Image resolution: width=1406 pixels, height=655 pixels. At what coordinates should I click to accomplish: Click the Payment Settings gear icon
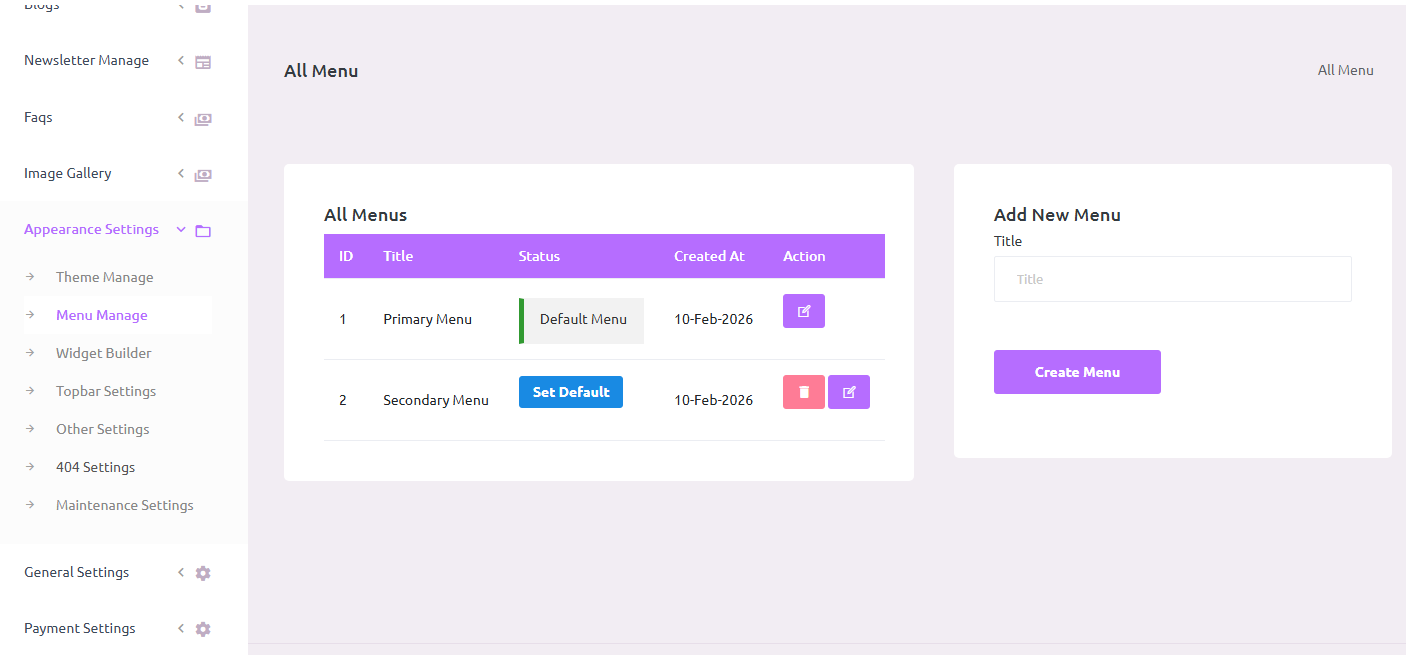203,629
